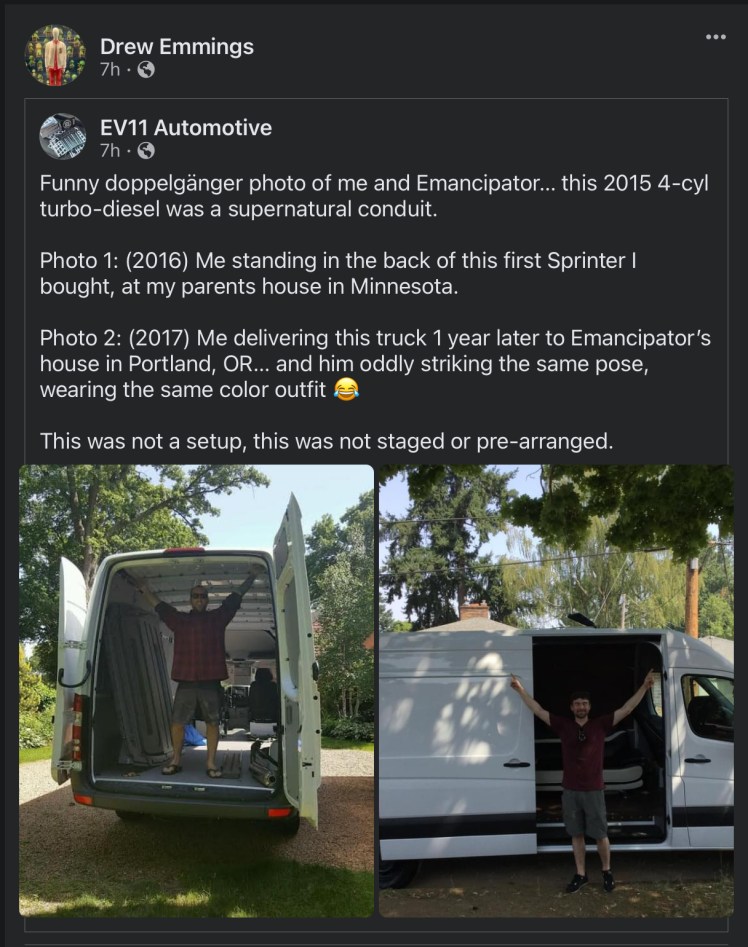Viewport: 748px width, 947px height.
Task: Click the public globe icon under Drew Emmings
Action: 146,70
